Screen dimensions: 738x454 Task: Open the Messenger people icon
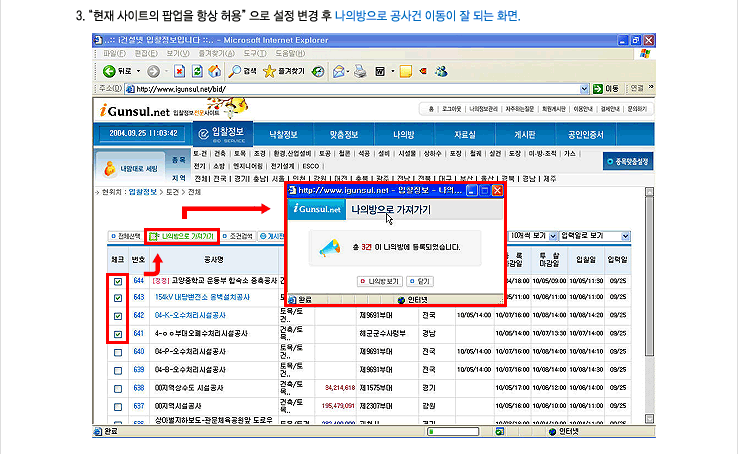click(441, 72)
